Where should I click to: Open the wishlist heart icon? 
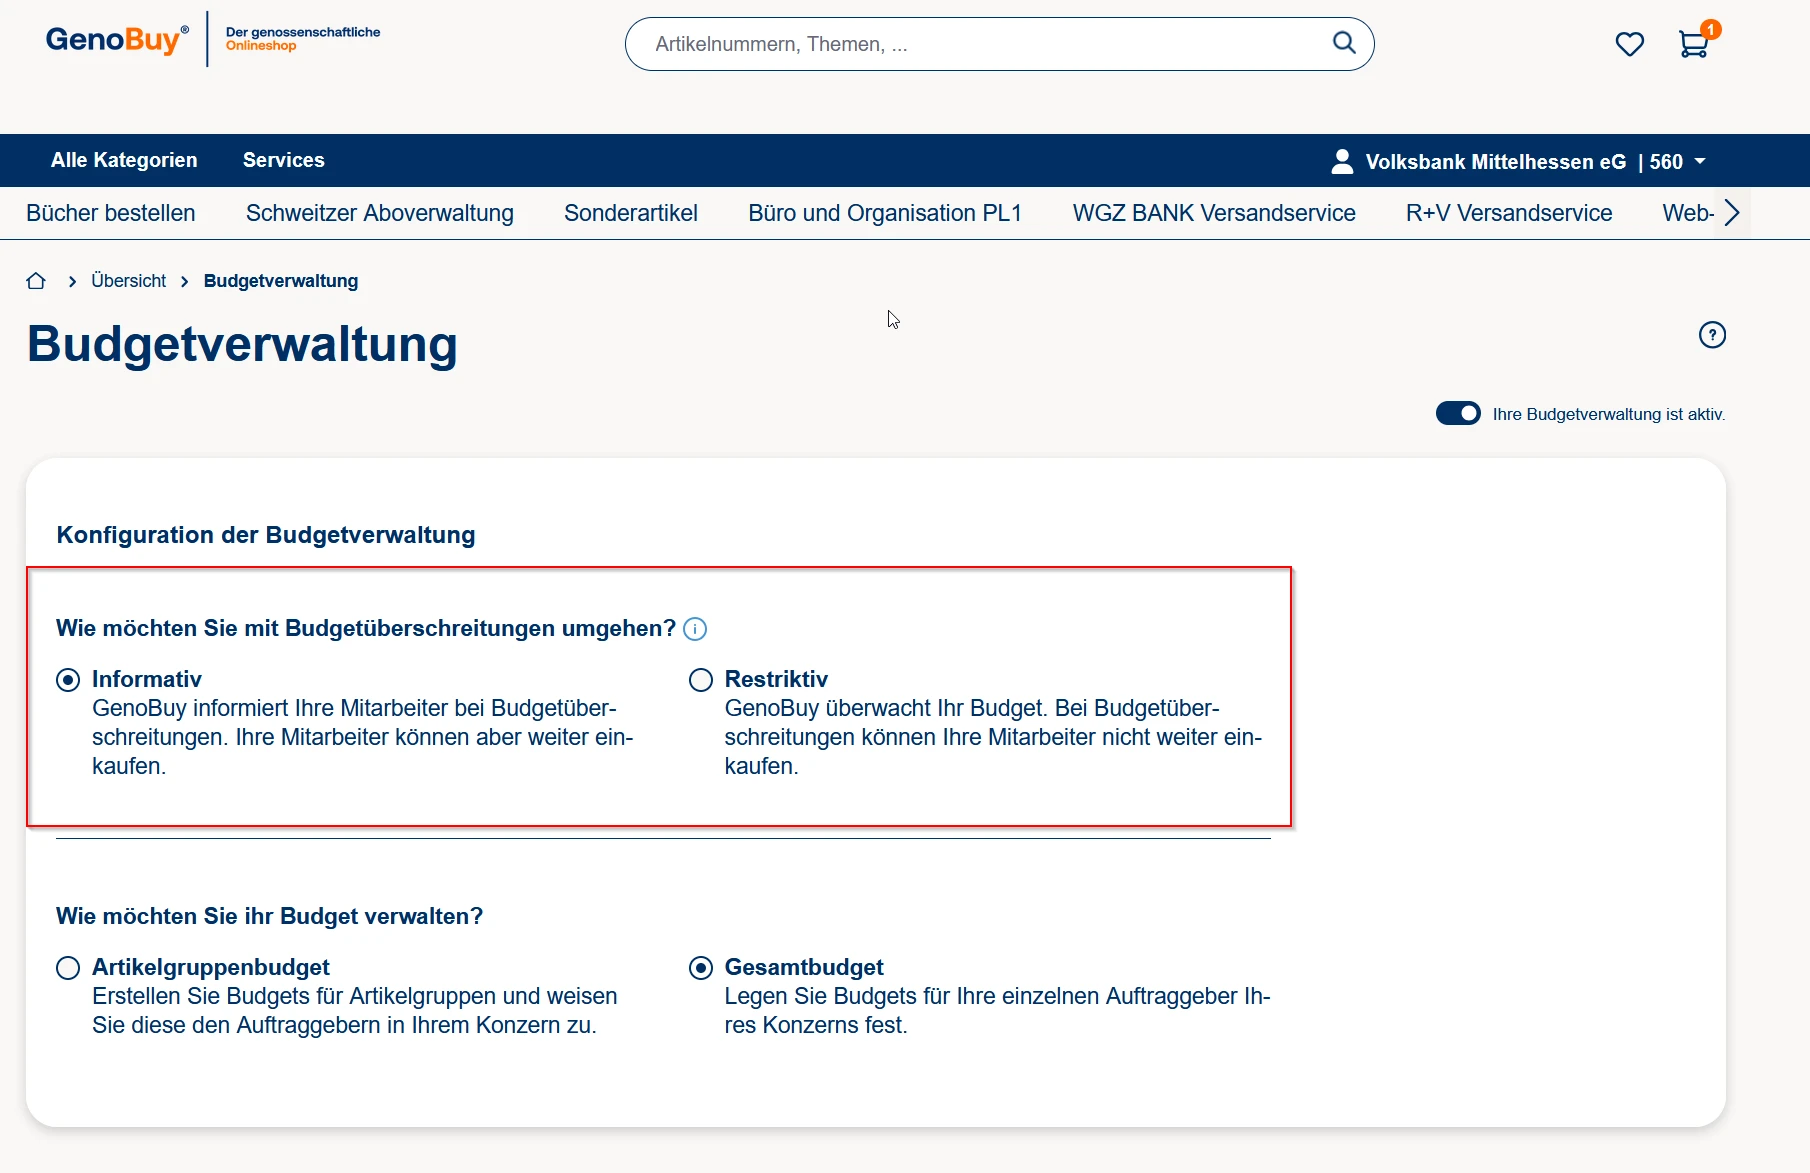pos(1629,44)
